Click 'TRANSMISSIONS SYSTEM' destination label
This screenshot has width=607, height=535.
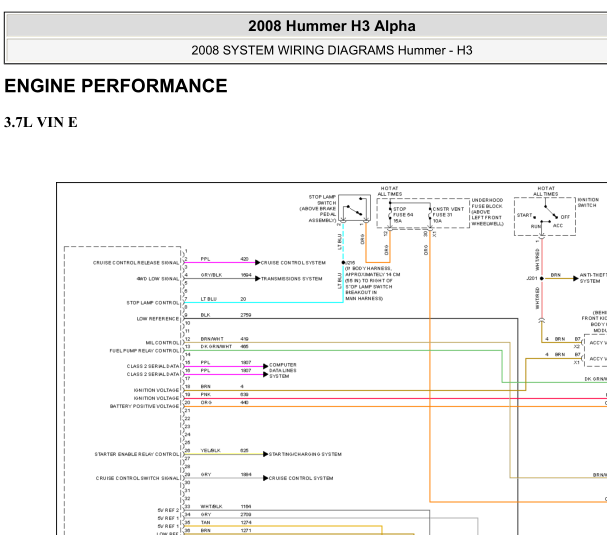291,279
